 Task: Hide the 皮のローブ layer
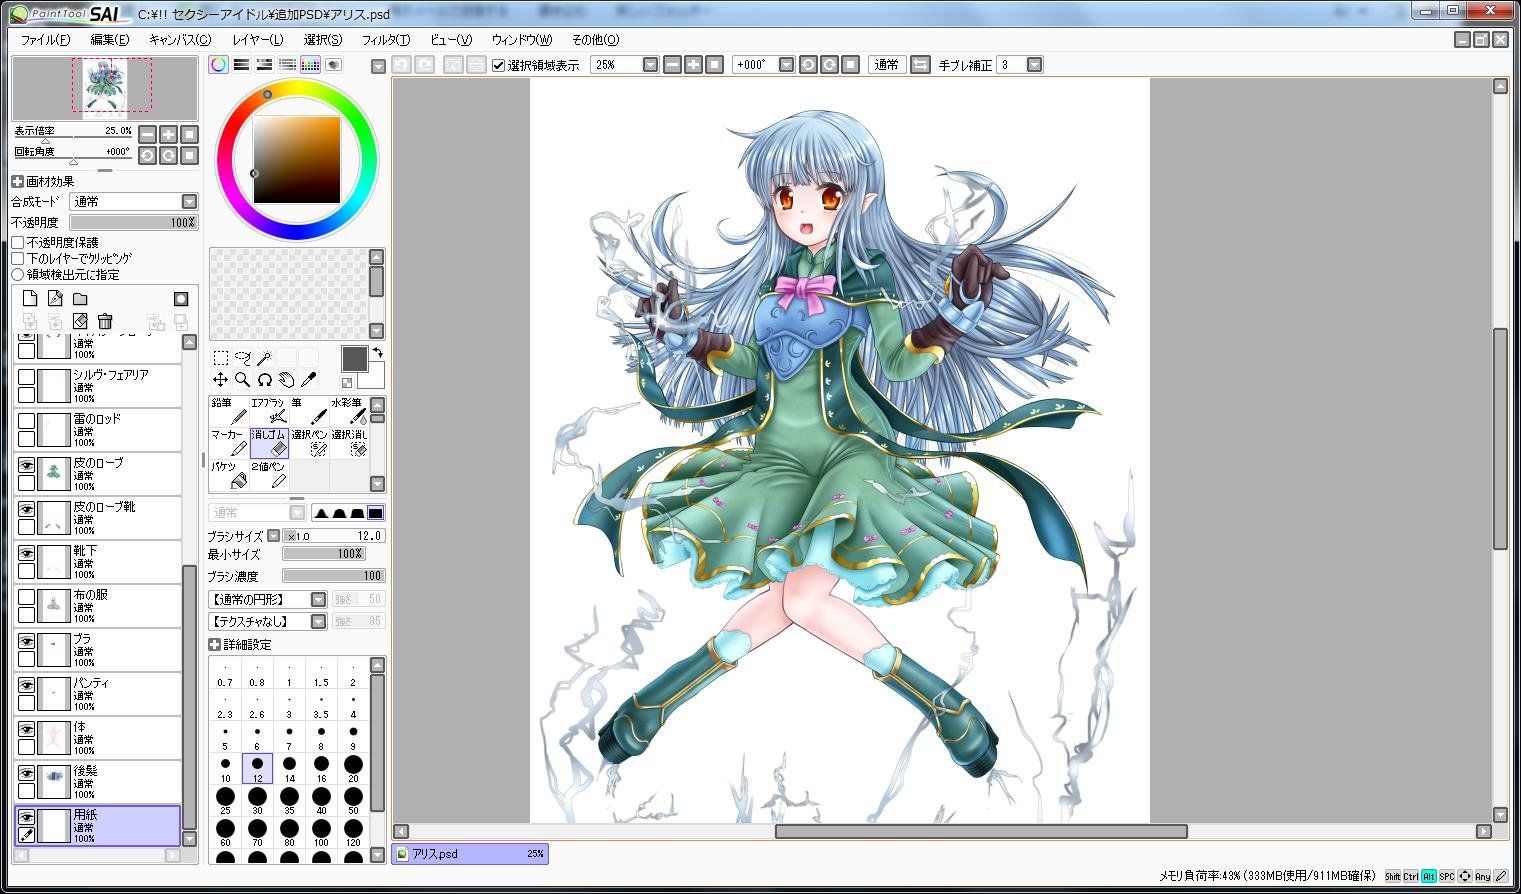pos(26,465)
